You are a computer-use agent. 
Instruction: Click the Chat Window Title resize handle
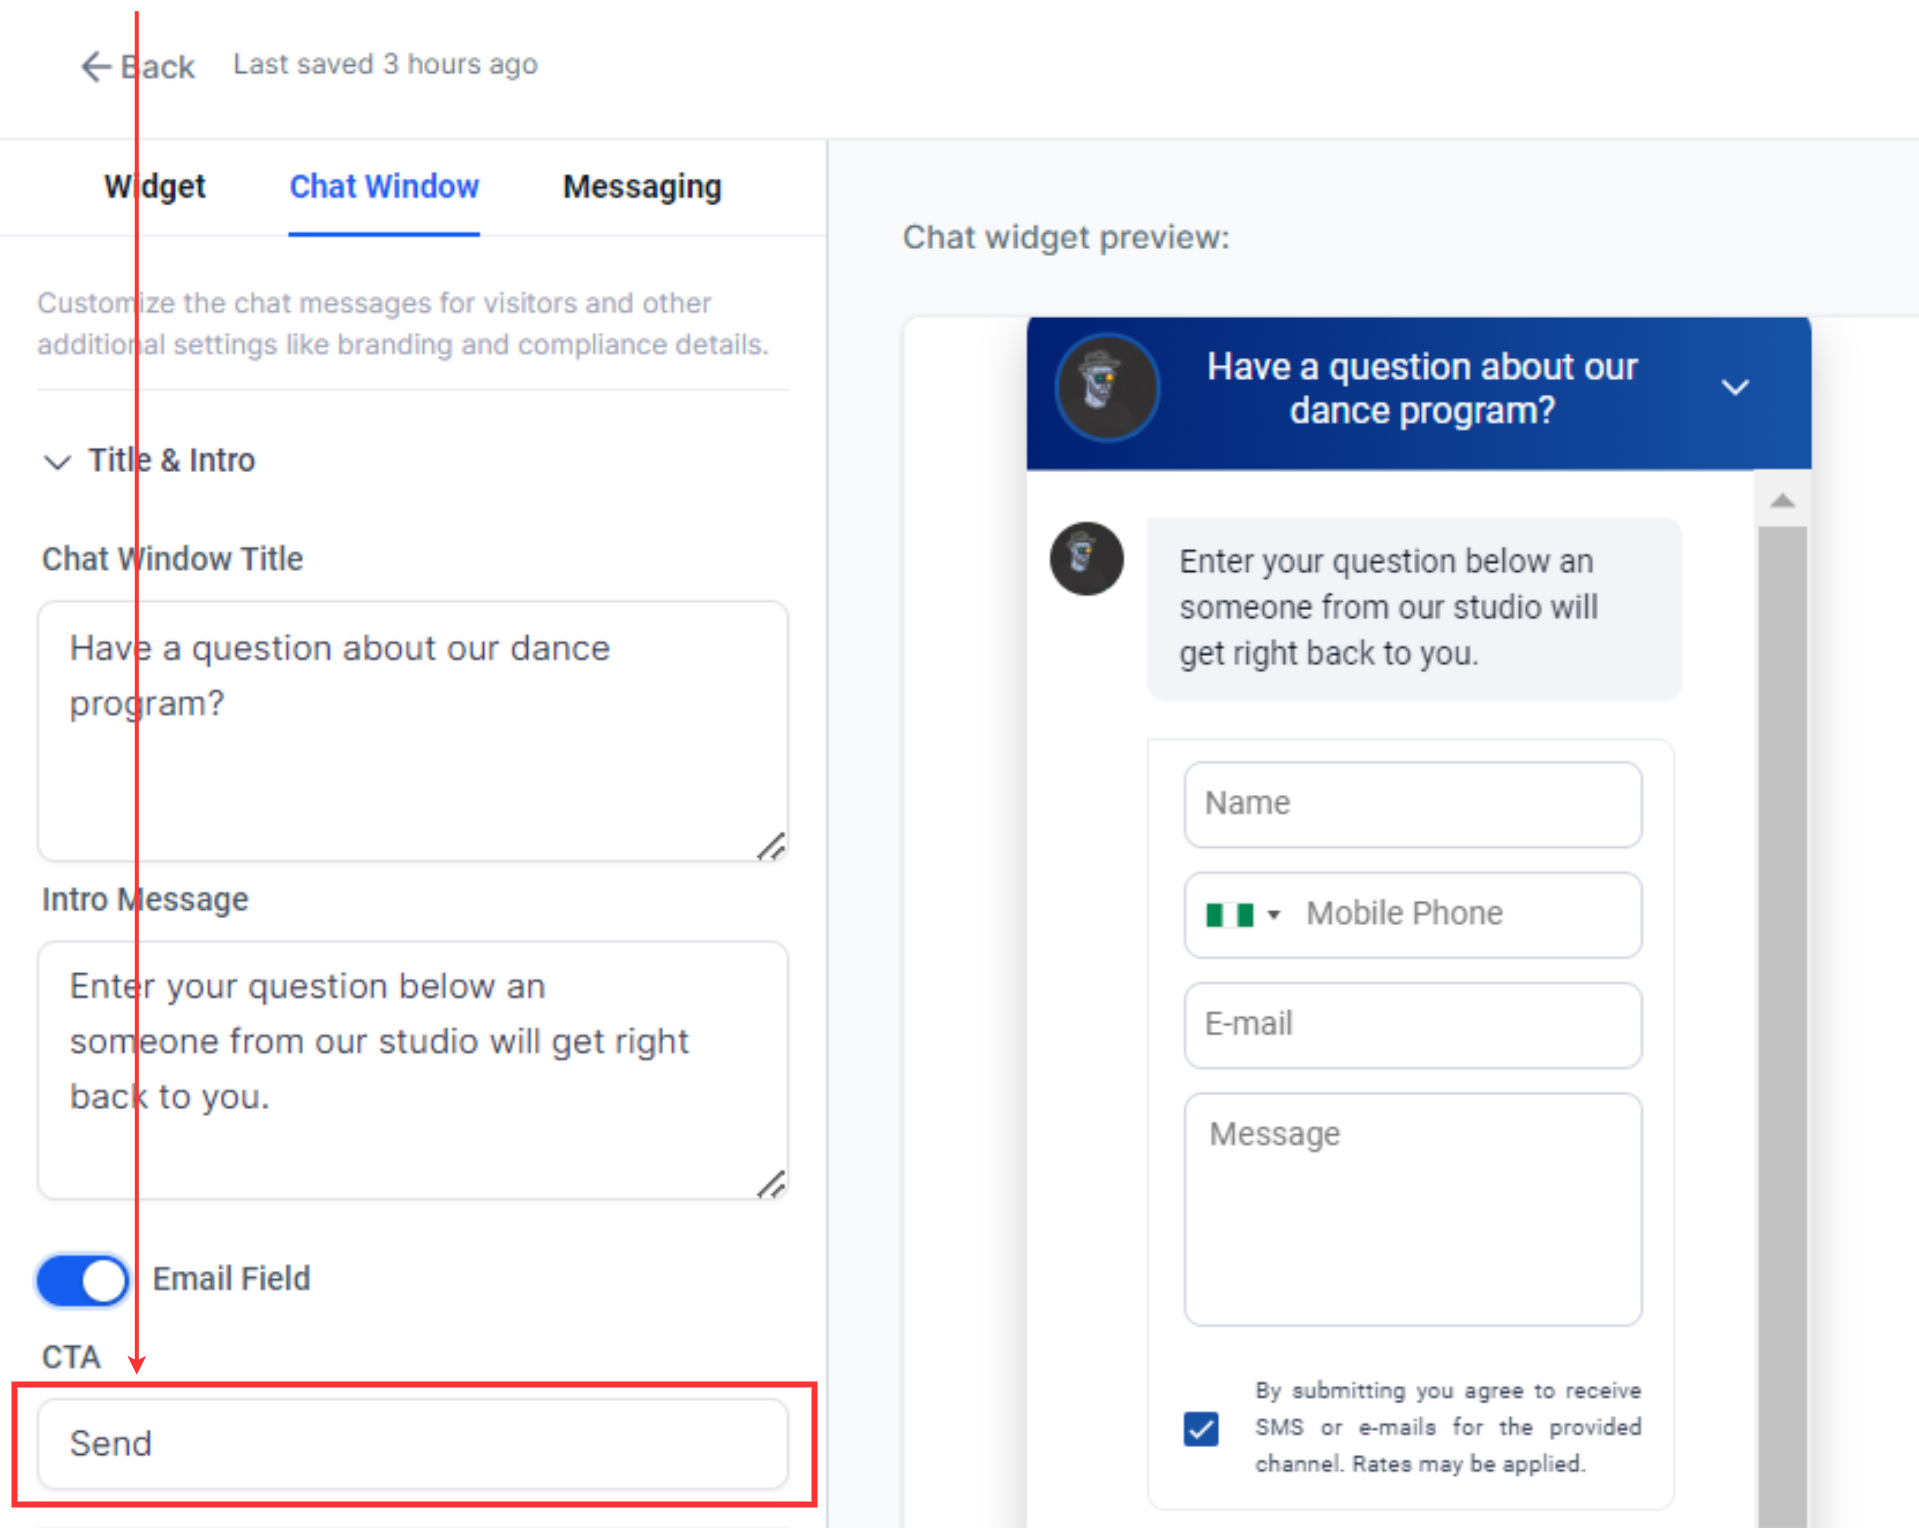coord(771,846)
